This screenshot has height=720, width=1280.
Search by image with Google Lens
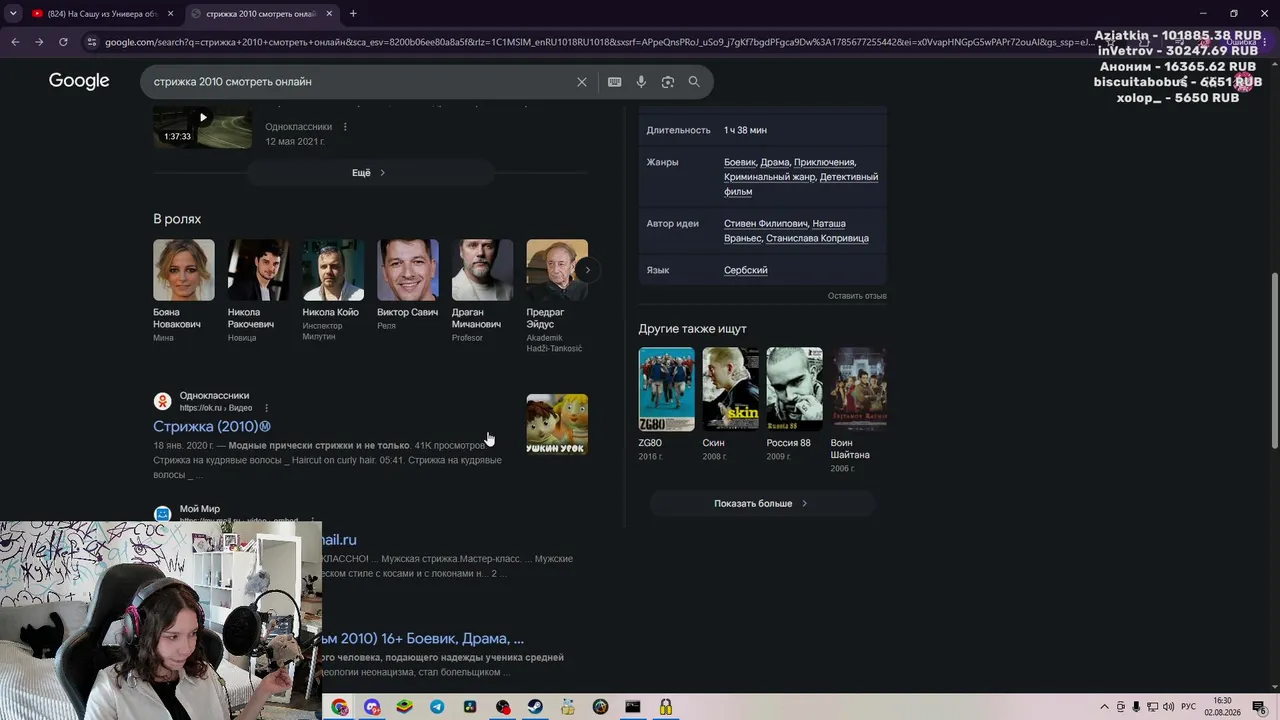[668, 82]
